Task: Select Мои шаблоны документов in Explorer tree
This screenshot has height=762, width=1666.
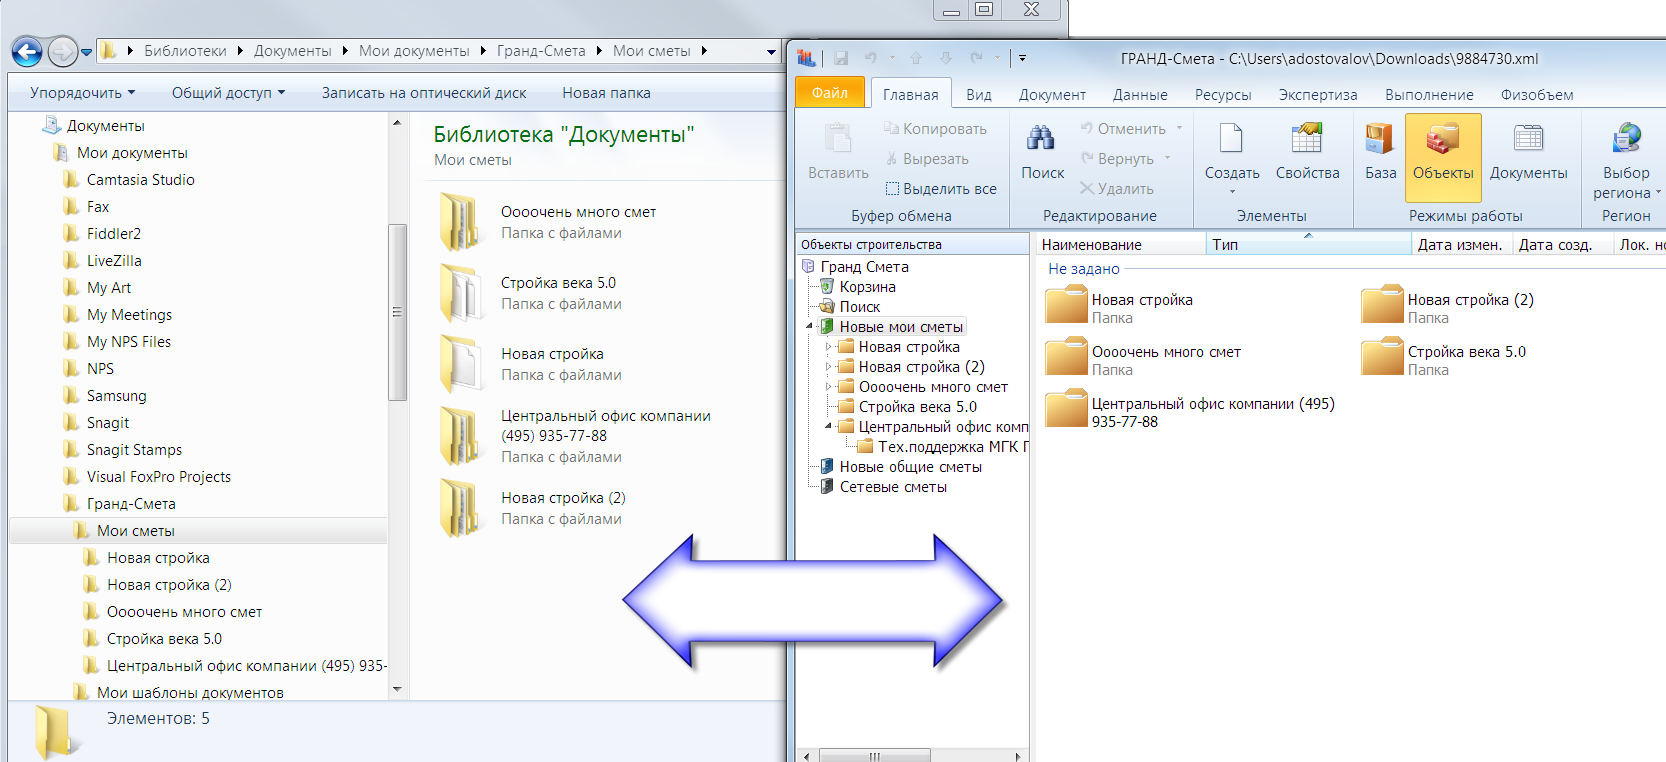Action: (190, 692)
